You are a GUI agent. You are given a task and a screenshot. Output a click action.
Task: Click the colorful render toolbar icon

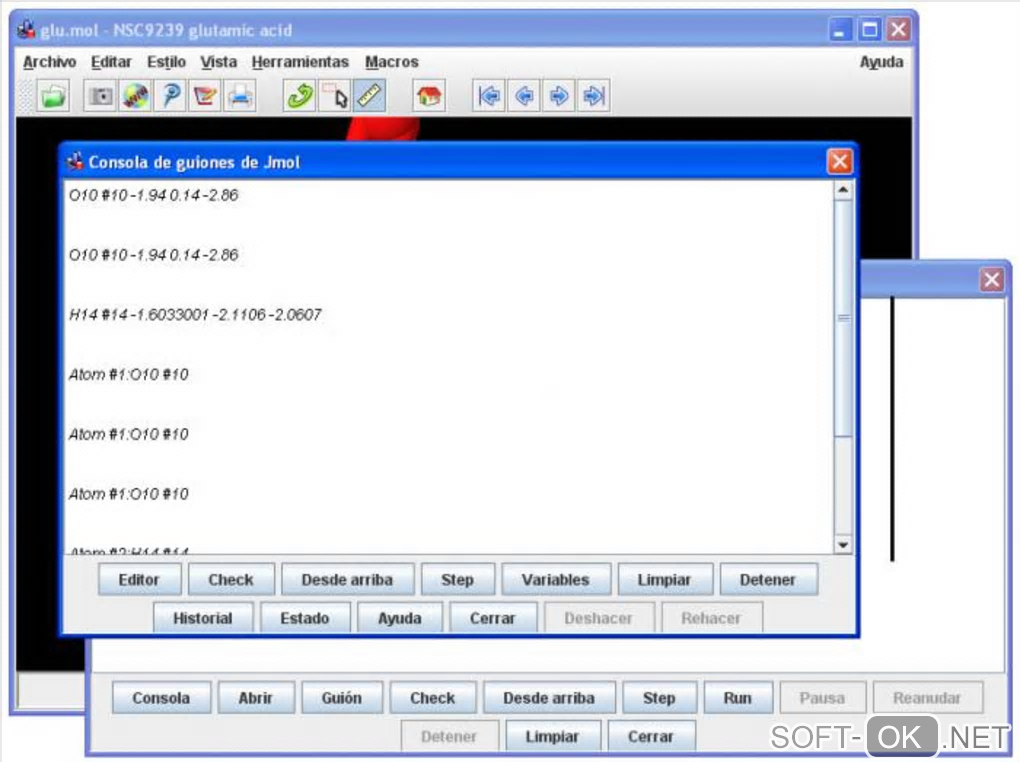click(x=135, y=96)
